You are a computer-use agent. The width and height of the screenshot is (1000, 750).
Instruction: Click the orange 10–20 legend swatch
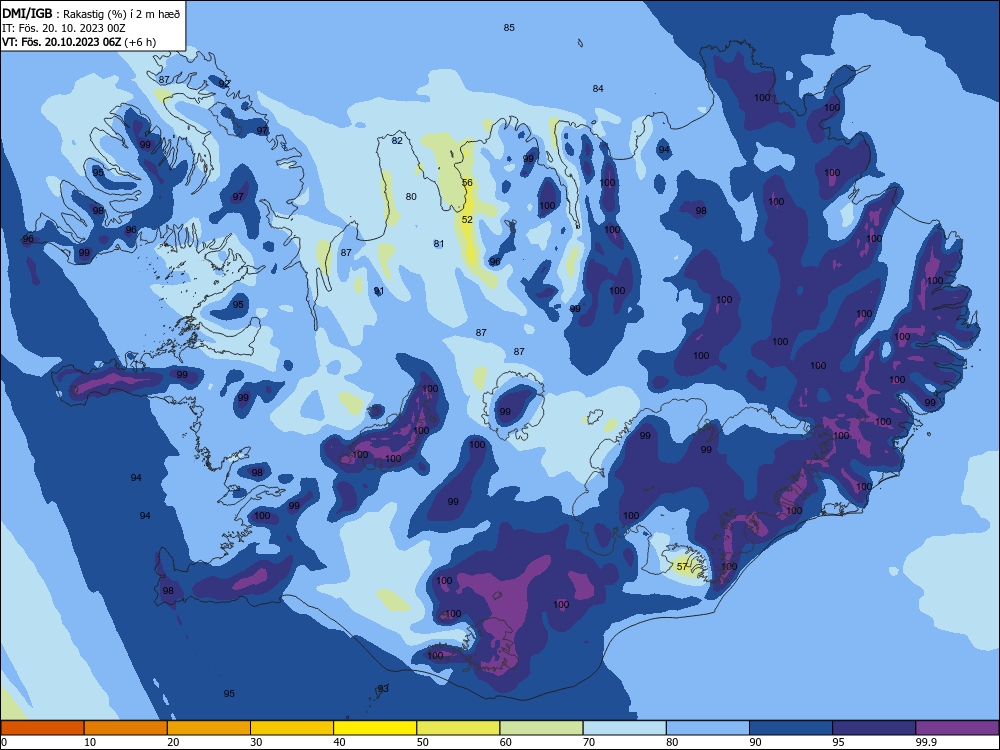click(126, 728)
